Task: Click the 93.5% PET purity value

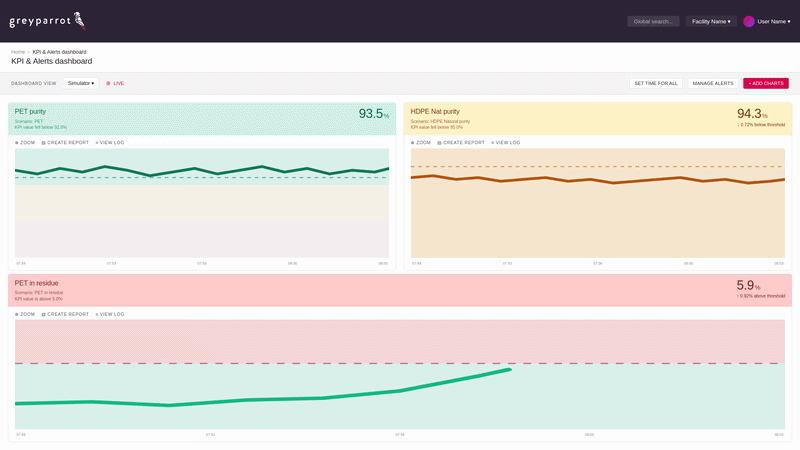Action: coord(373,114)
